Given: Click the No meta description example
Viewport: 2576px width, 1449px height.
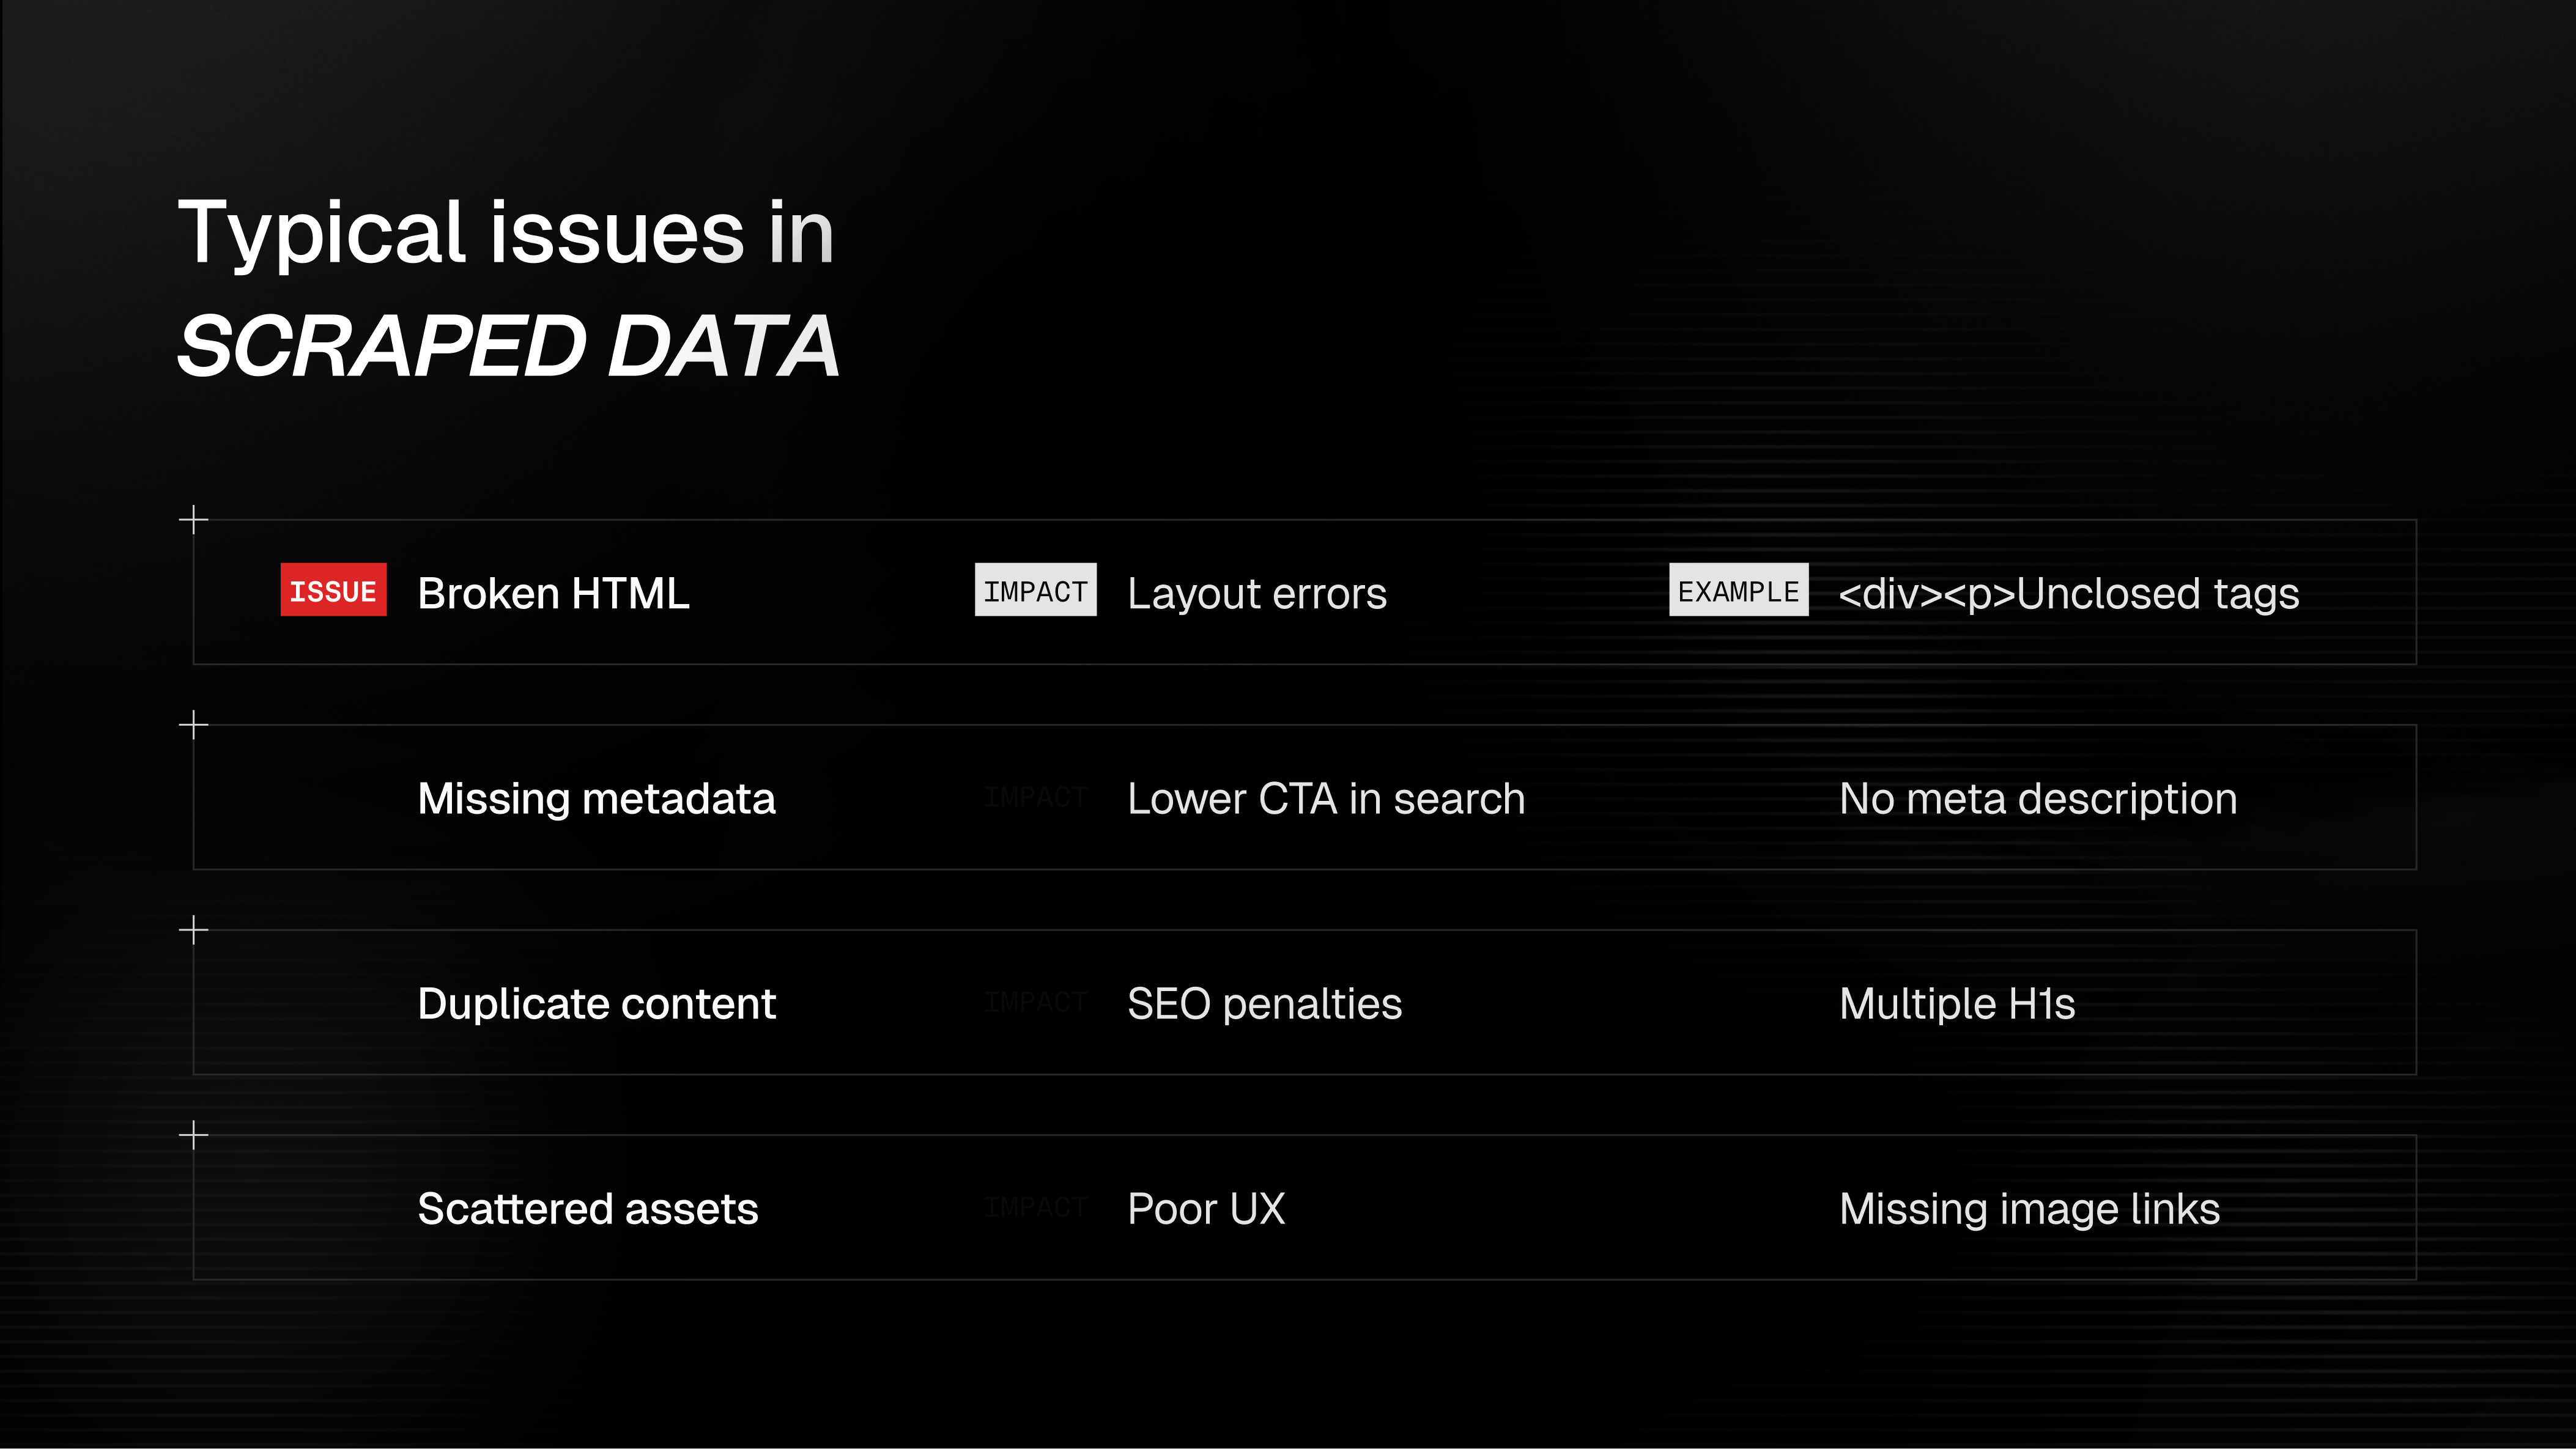Looking at the screenshot, I should 2038,798.
